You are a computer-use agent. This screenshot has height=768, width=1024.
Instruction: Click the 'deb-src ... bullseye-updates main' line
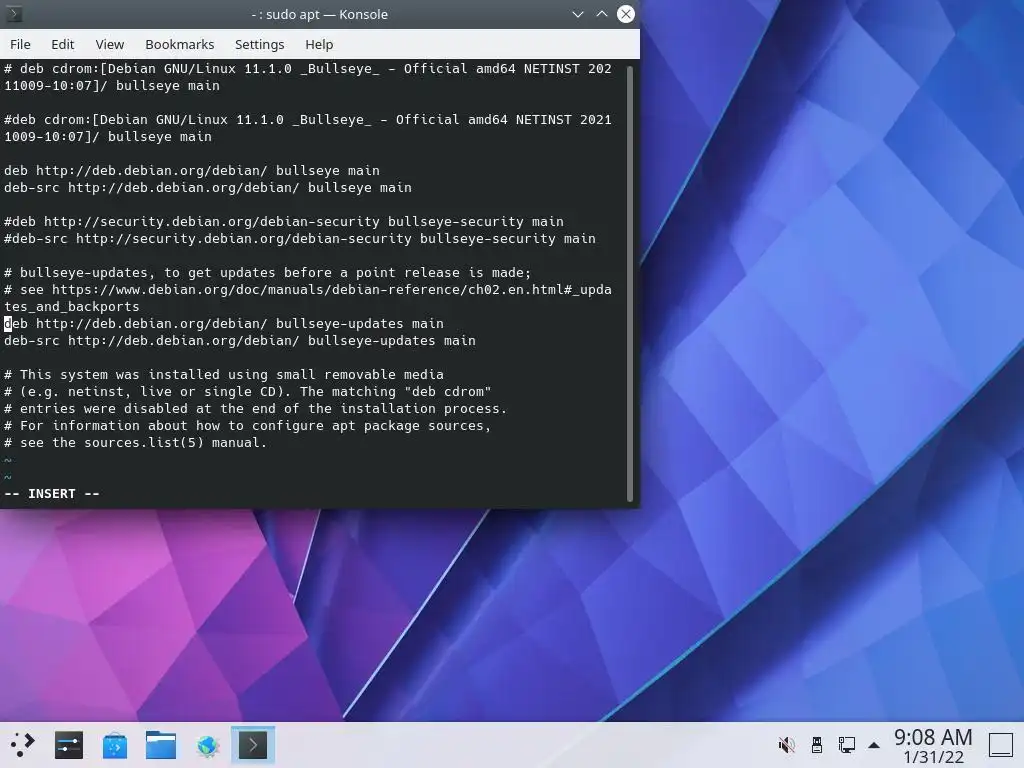[x=240, y=340]
